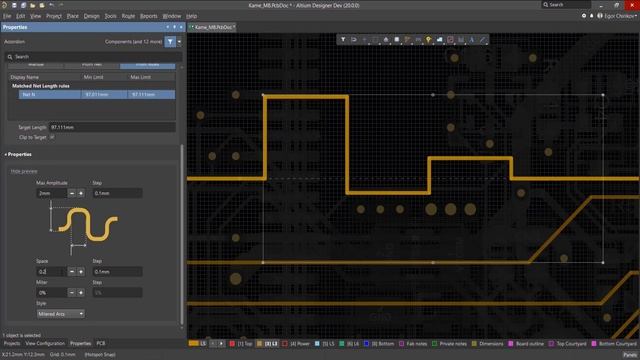Click the save all documents icon
Screen dimensions: 640x360
pos(23,5)
